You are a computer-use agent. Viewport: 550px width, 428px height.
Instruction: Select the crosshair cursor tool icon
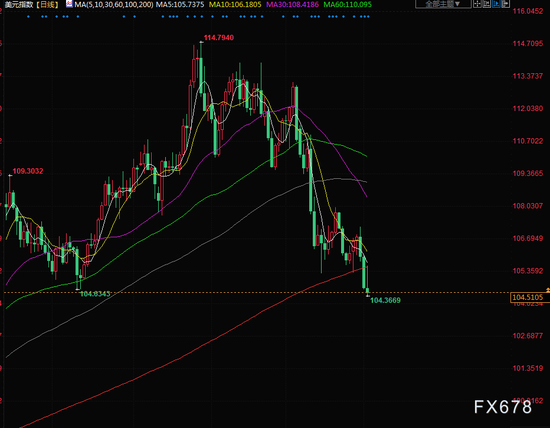(477, 4)
